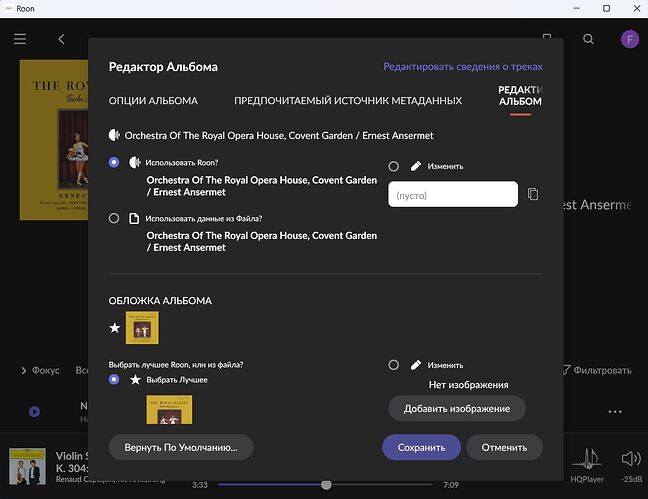Open Редактировать сведения о треках link
The width and height of the screenshot is (648, 499).
coord(463,67)
